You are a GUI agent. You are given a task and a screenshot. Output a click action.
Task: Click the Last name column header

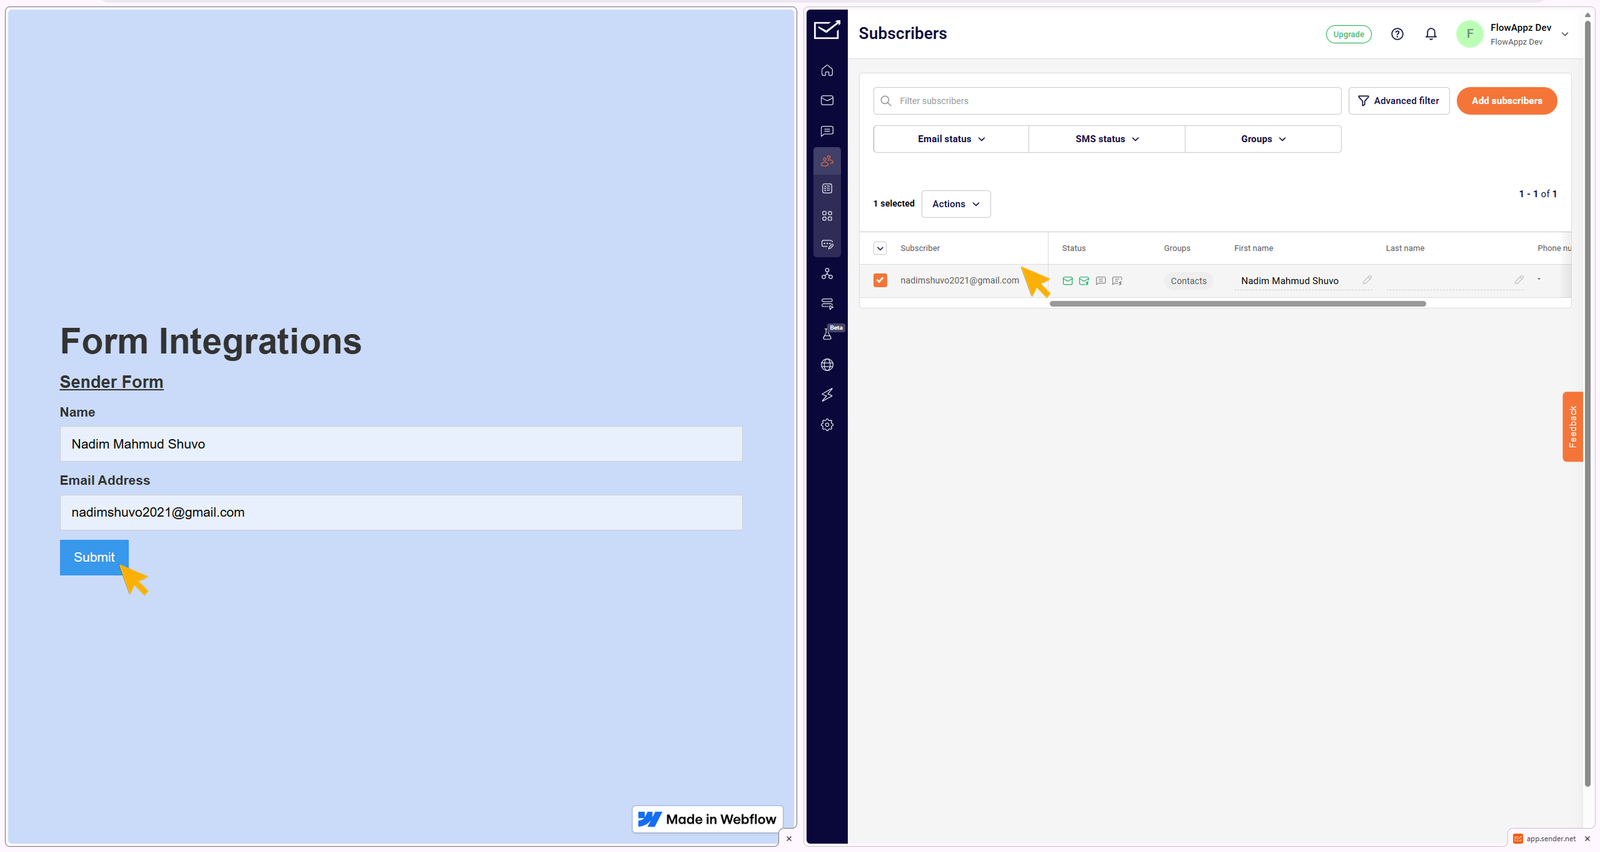[1405, 248]
